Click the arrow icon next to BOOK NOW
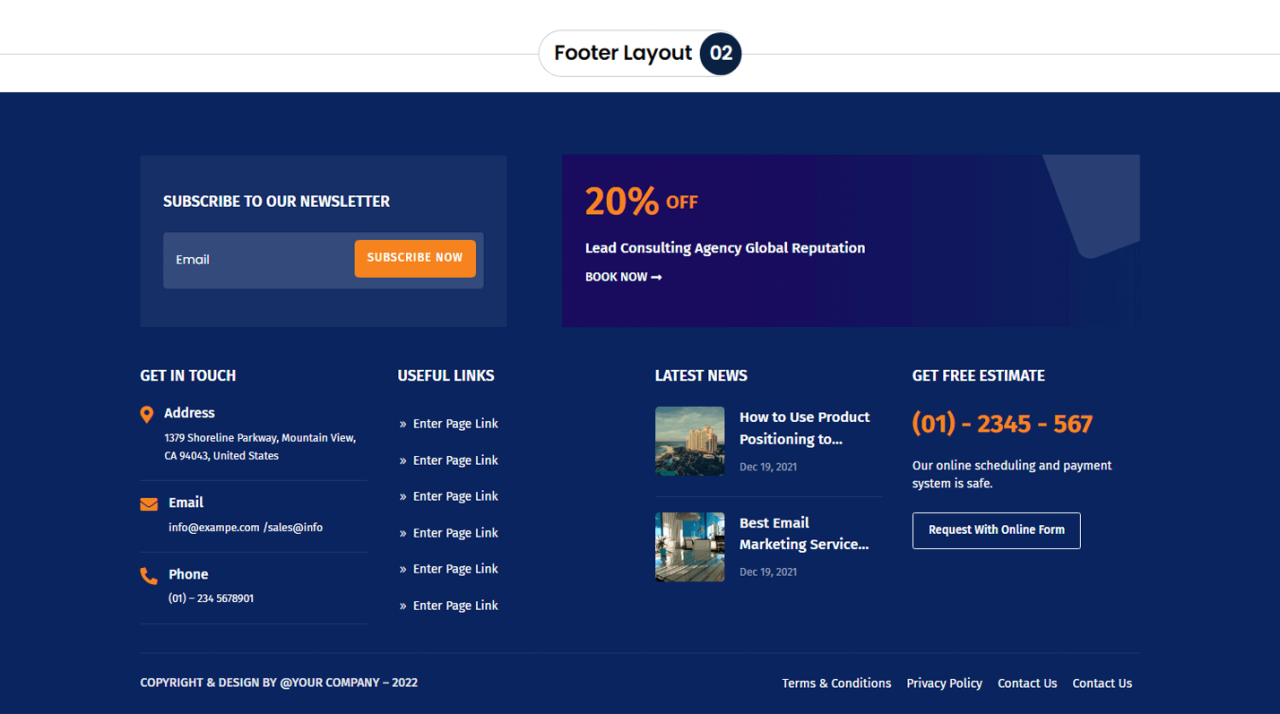The width and height of the screenshot is (1280, 714). (655, 277)
